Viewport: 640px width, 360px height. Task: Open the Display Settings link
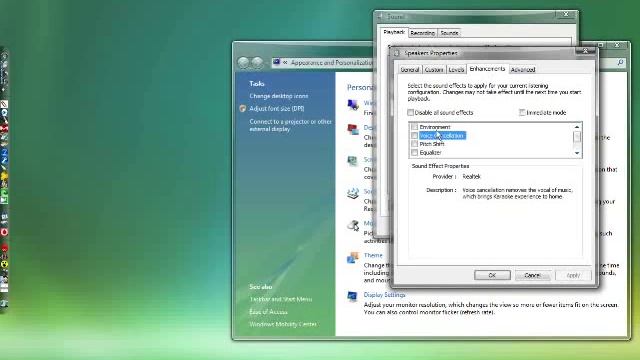[x=384, y=295]
